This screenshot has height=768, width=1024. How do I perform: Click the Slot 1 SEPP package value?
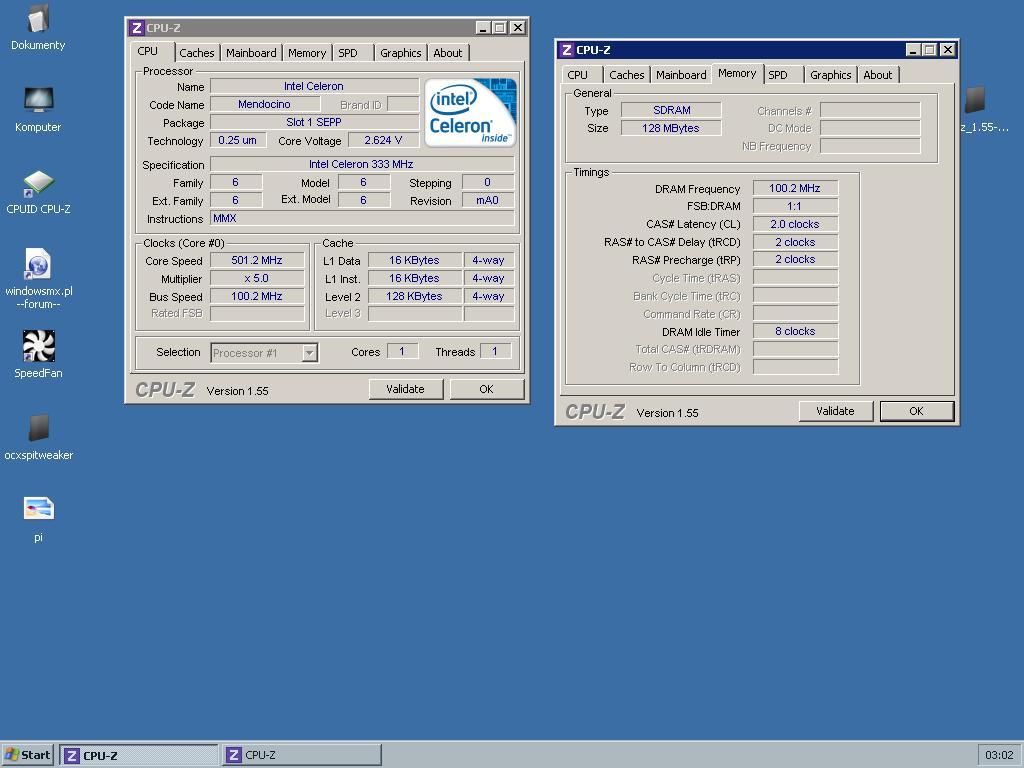tap(314, 122)
